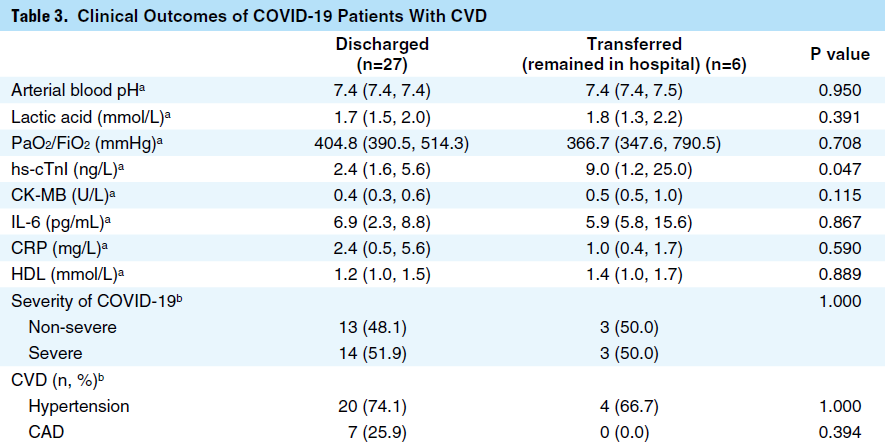Click the P value column header
The height and width of the screenshot is (444, 885).
839,54
